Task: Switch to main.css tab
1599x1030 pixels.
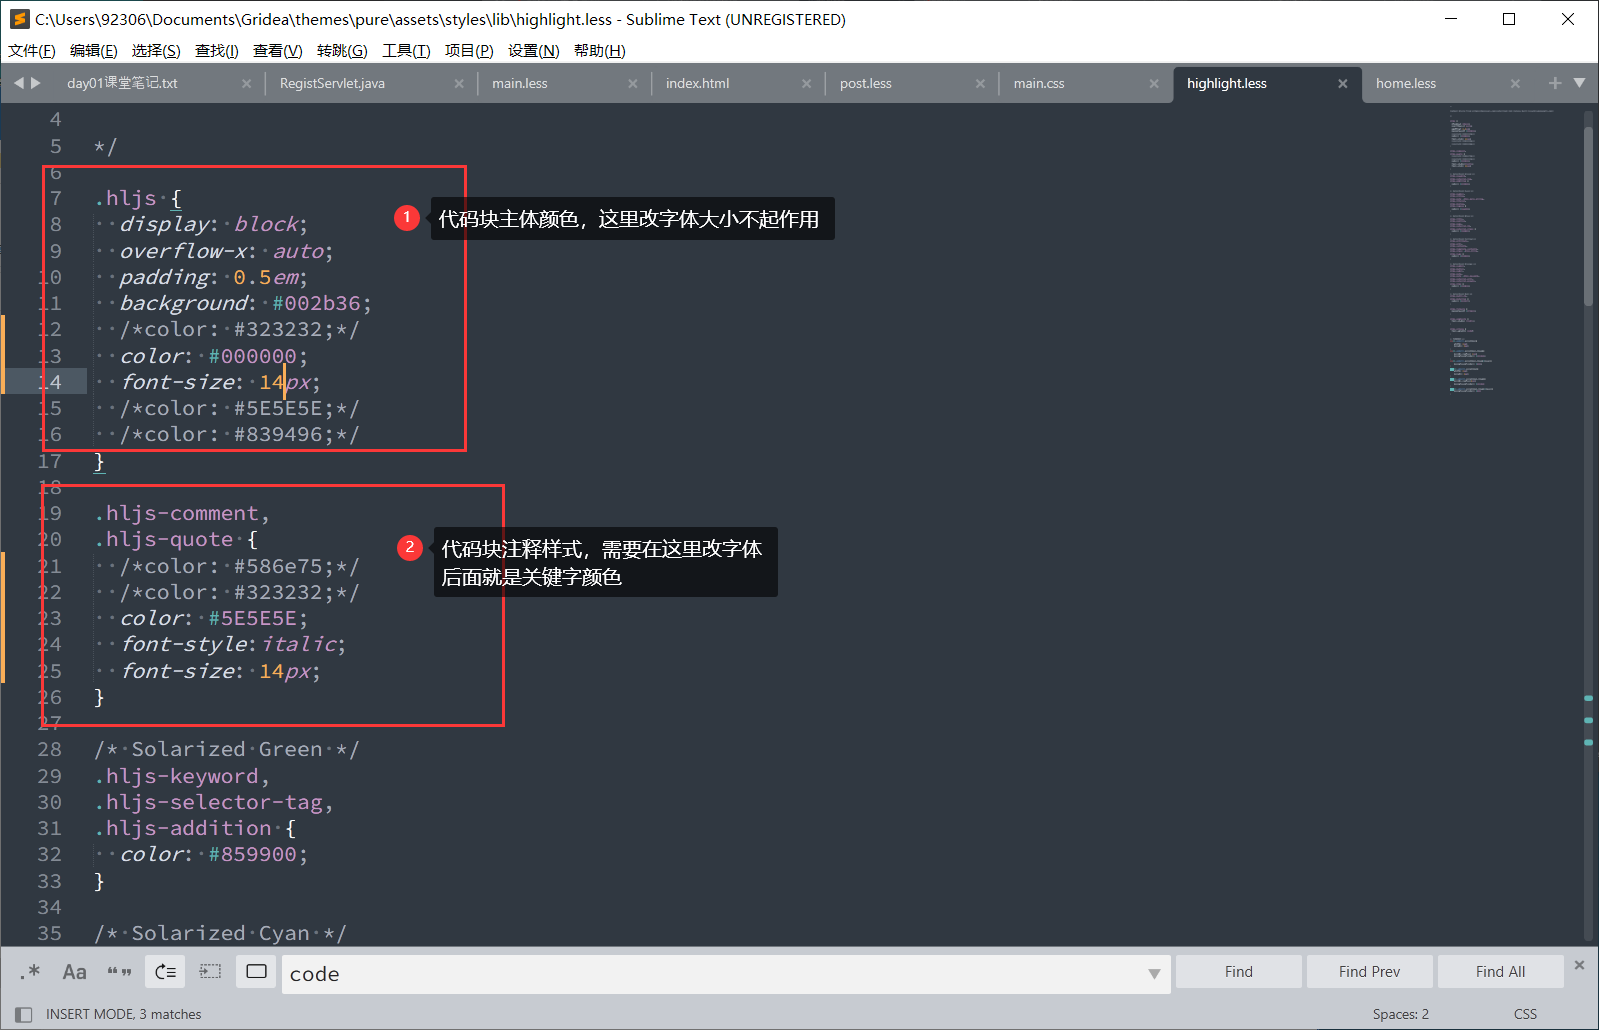Action: point(1039,83)
